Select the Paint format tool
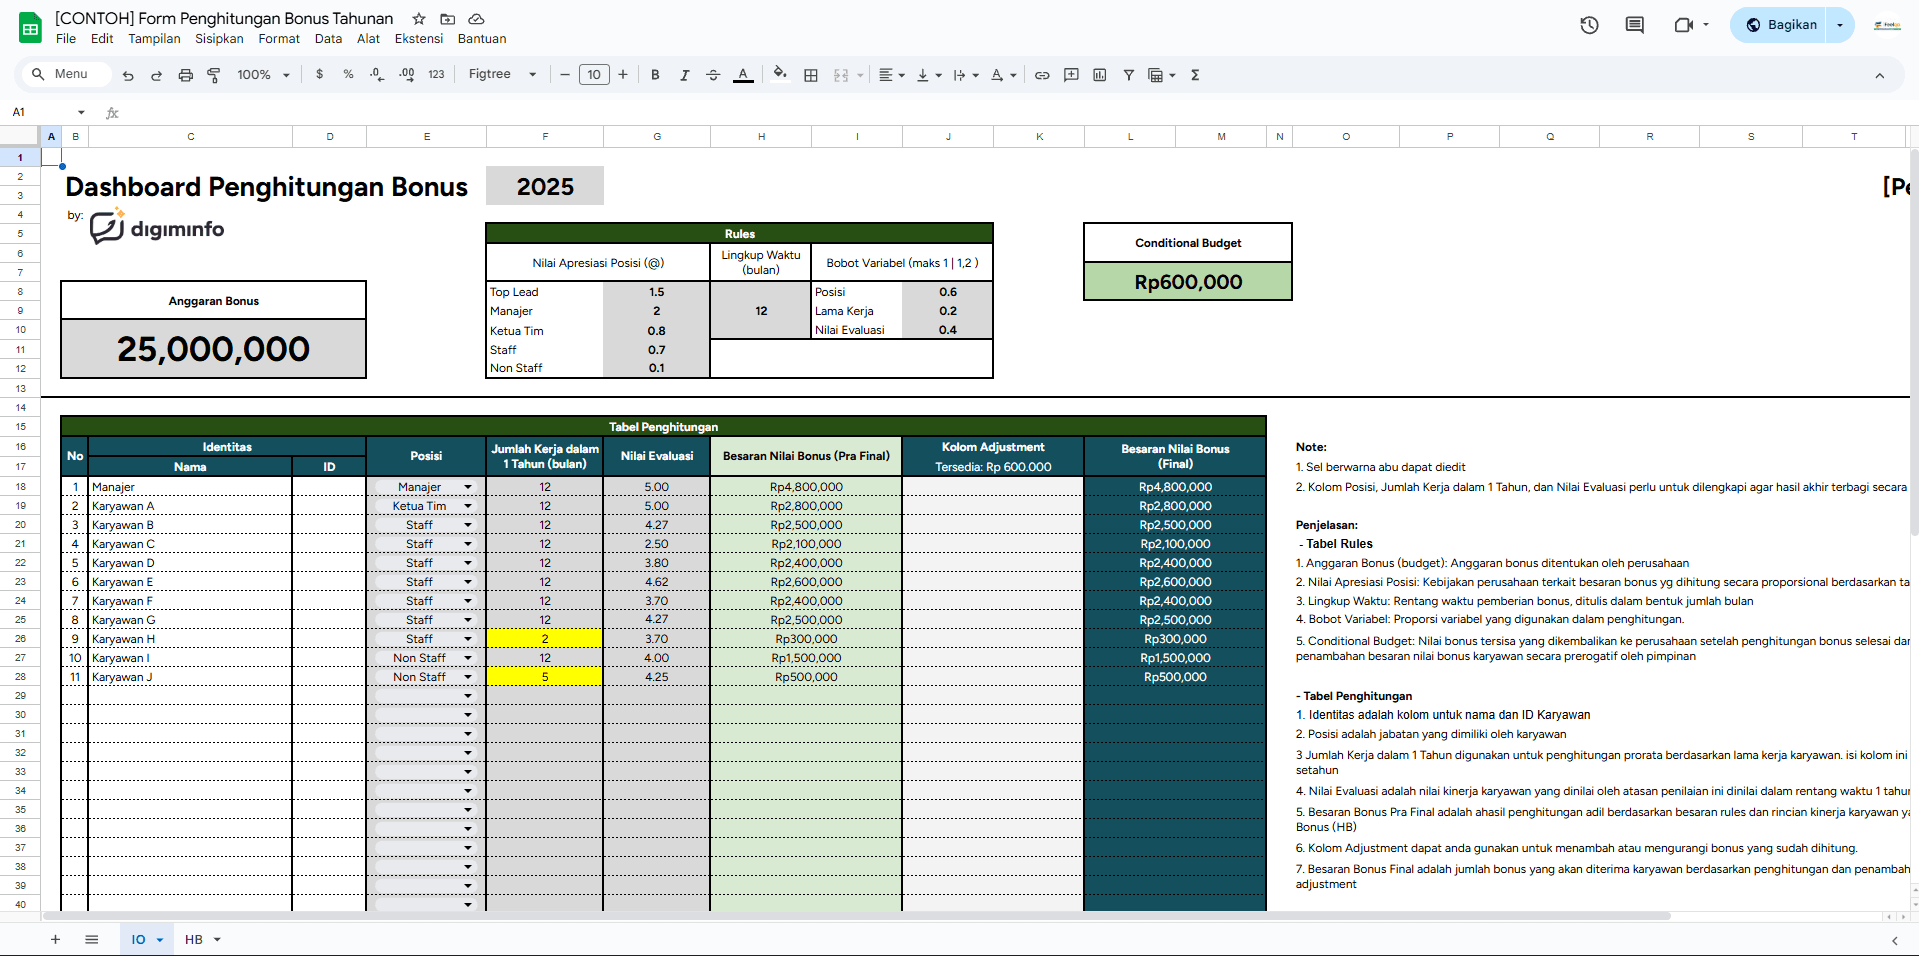1919x956 pixels. click(214, 75)
